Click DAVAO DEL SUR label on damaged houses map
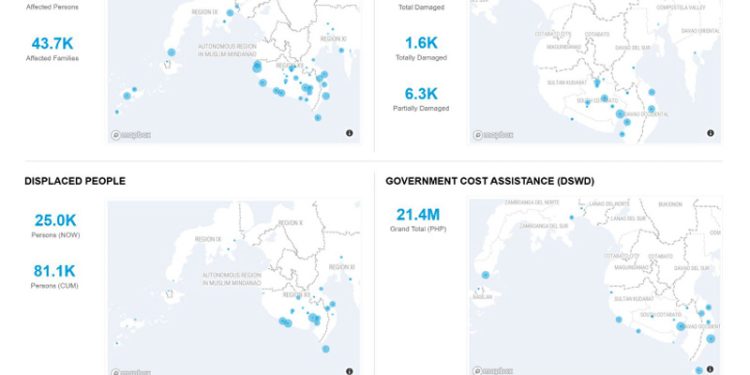Viewport: 750px width, 375px height. pos(632,48)
